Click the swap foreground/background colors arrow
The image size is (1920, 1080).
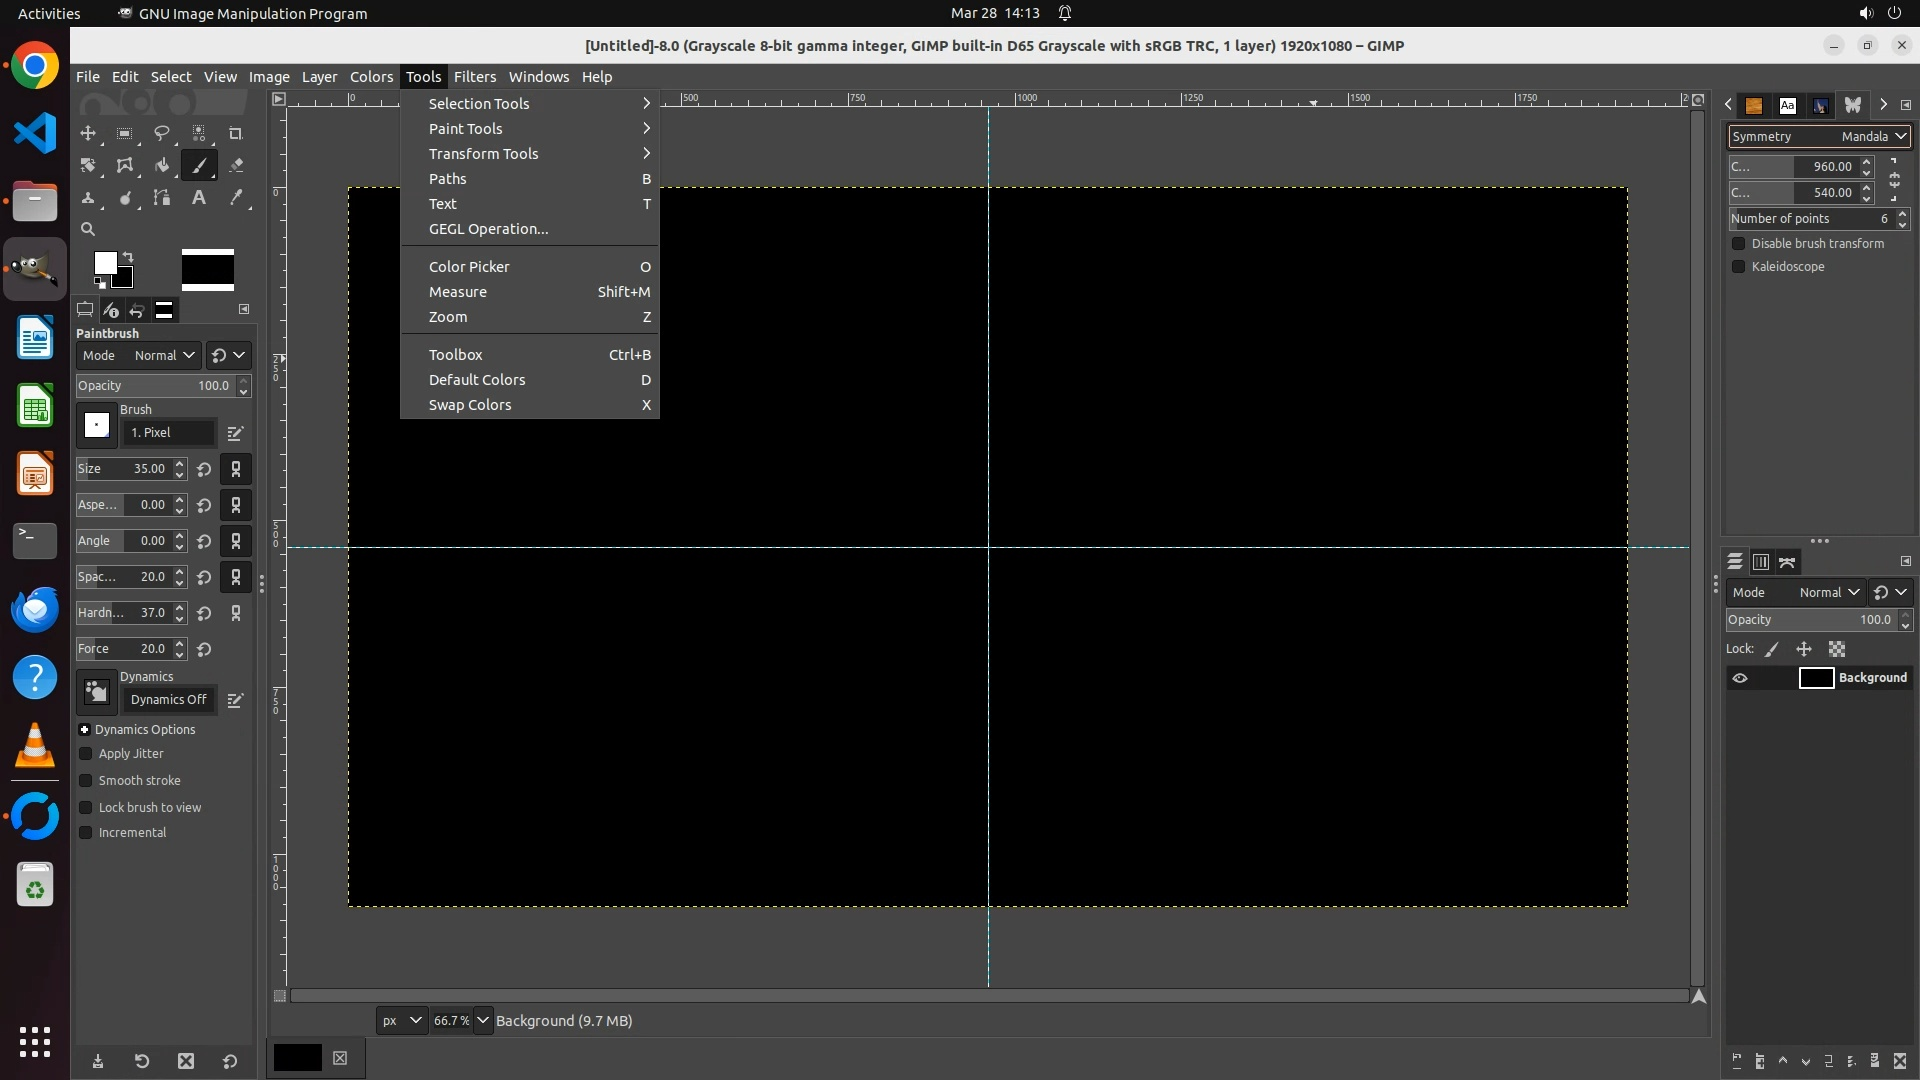(x=128, y=257)
